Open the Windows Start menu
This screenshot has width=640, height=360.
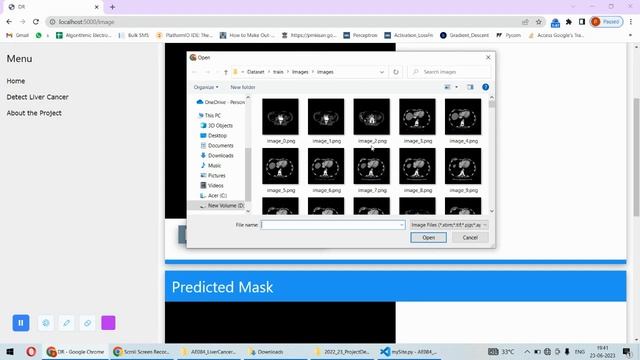tap(10, 351)
